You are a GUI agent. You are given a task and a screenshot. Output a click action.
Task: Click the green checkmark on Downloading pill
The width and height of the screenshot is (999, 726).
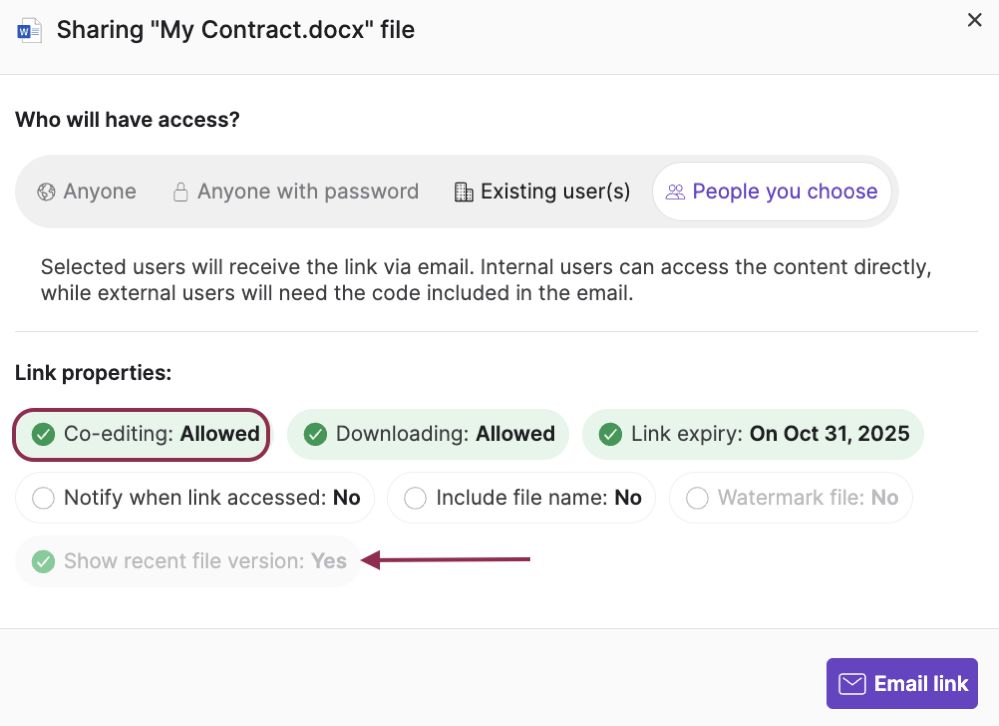pos(315,434)
